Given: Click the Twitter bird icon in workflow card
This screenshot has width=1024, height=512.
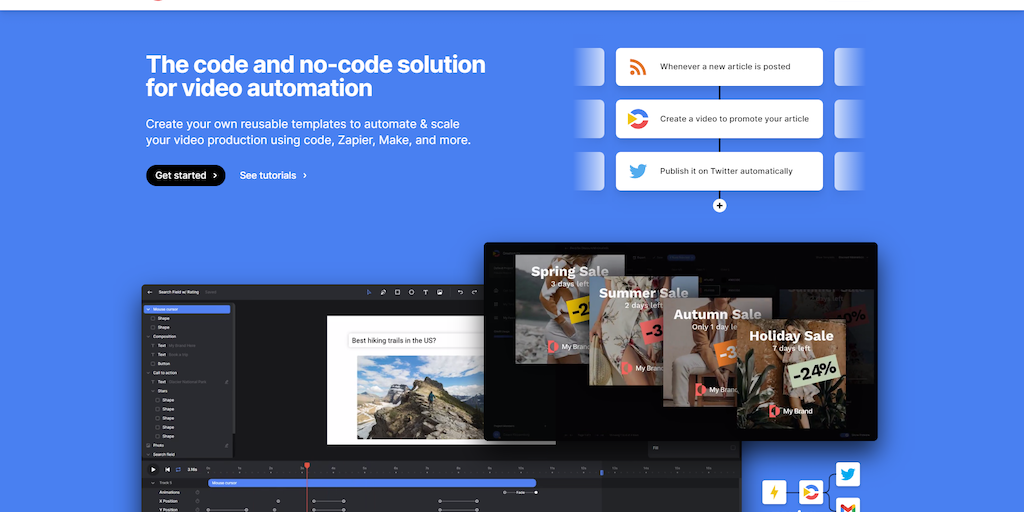Looking at the screenshot, I should (637, 171).
